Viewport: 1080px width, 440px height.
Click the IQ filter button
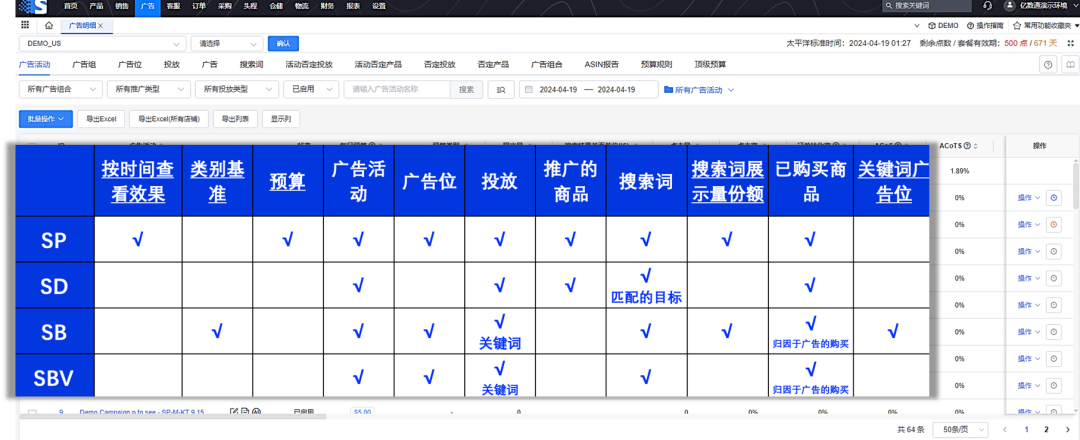(x=501, y=90)
